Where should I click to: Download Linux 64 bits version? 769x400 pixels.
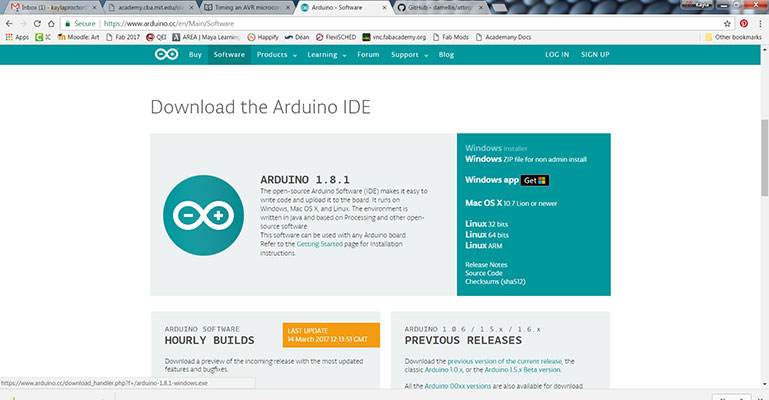[x=487, y=235]
